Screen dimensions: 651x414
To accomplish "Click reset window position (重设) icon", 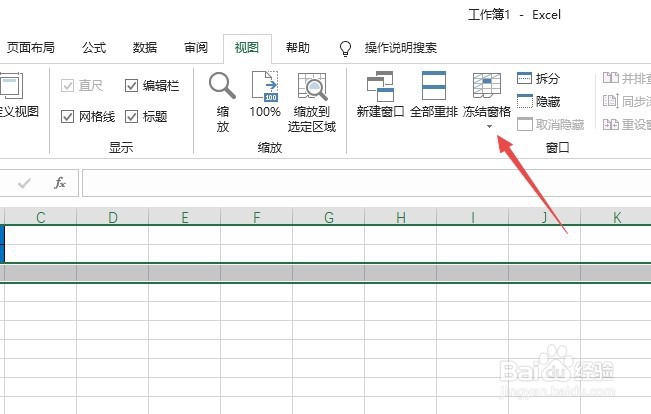I will click(x=611, y=124).
